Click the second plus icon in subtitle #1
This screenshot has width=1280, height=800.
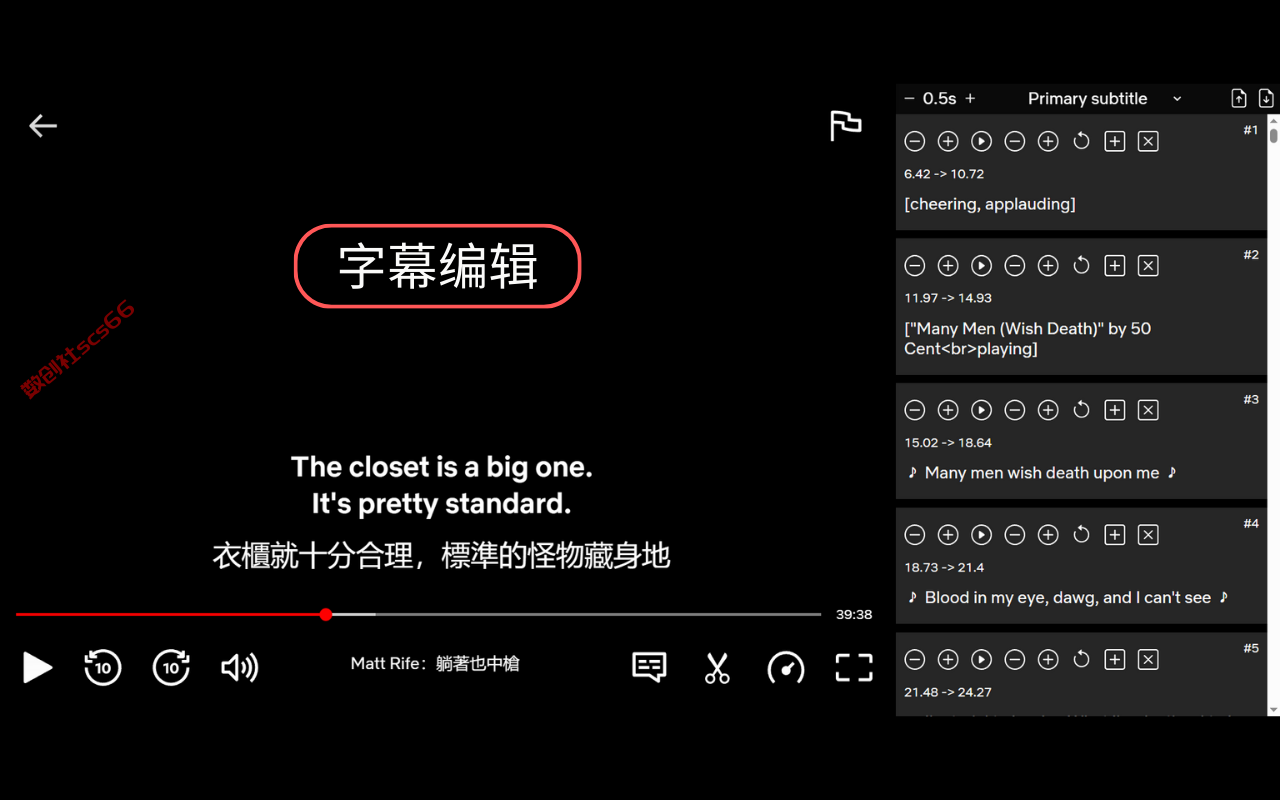click(x=1048, y=141)
